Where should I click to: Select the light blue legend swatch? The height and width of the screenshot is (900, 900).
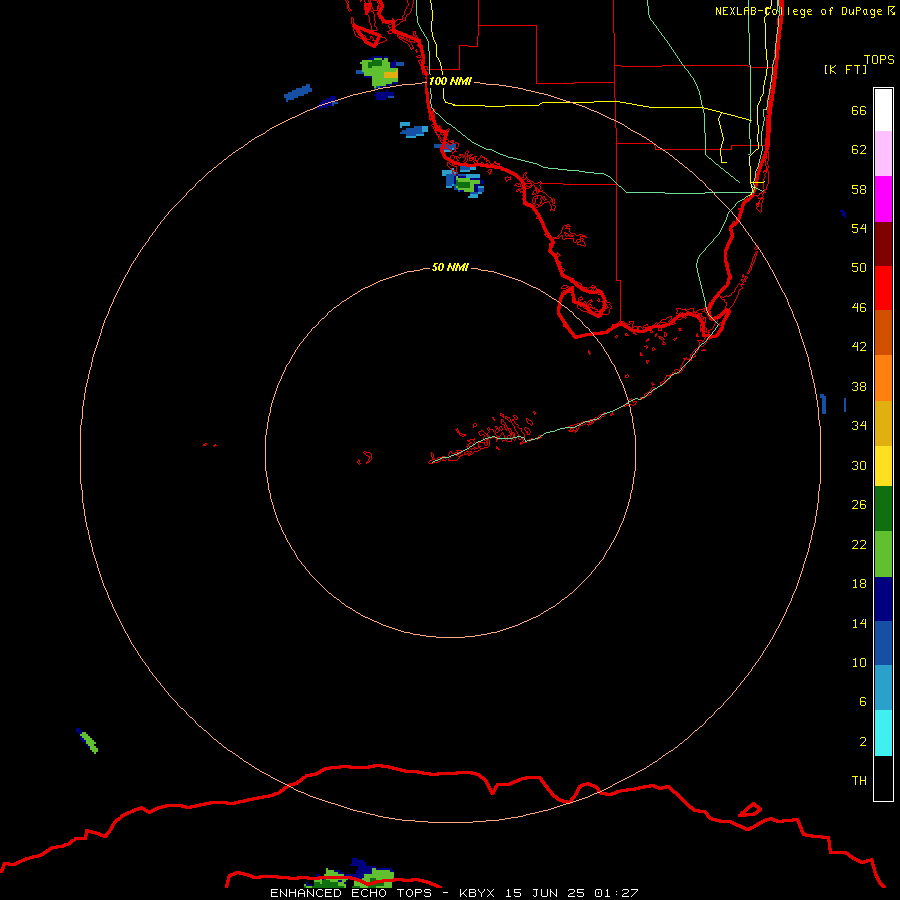(883, 688)
